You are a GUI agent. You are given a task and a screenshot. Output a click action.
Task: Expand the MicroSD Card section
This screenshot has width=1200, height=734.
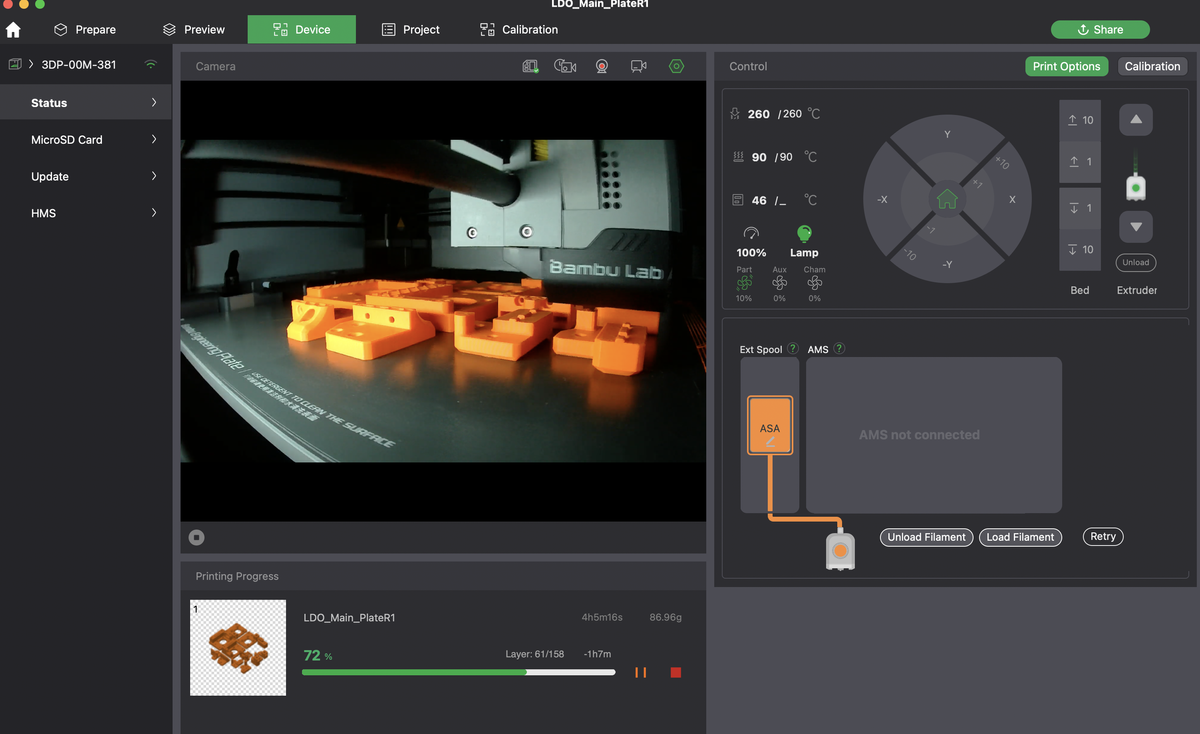(x=86, y=140)
